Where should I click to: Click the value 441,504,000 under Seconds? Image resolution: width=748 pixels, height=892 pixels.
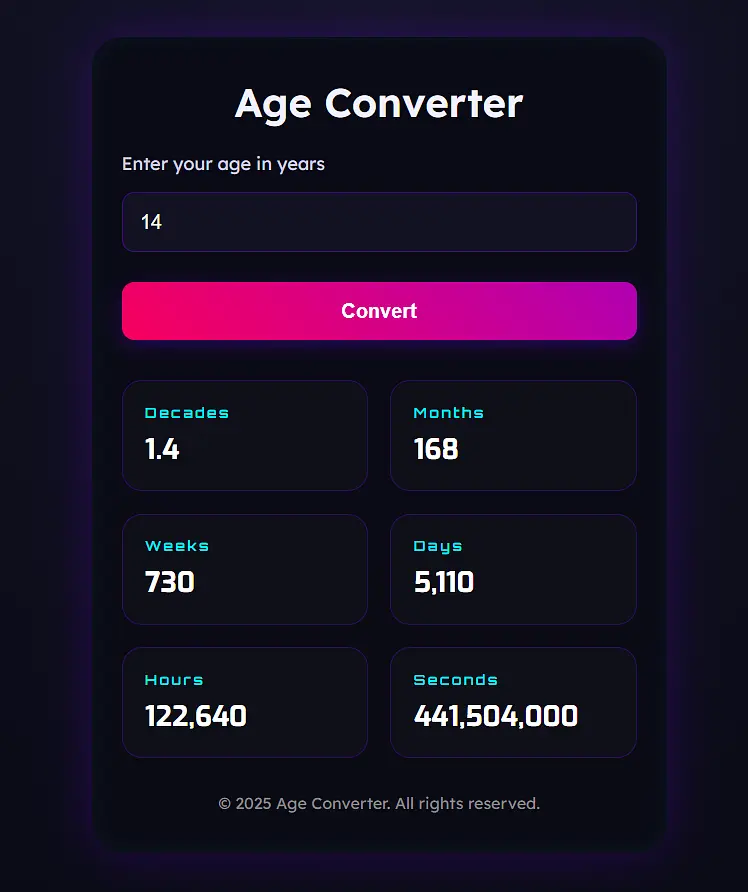495,716
